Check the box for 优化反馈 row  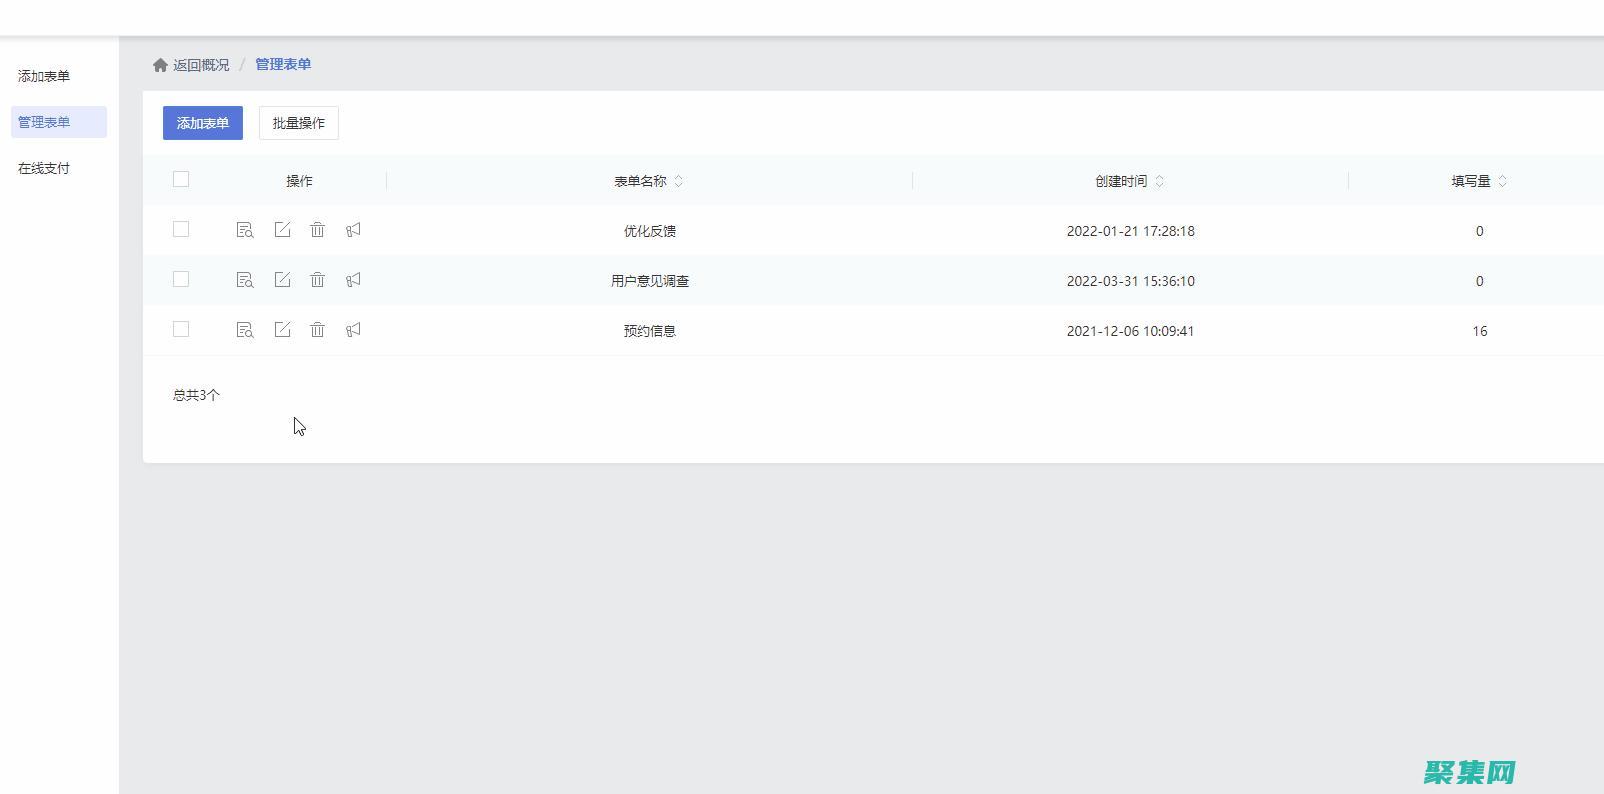181,229
